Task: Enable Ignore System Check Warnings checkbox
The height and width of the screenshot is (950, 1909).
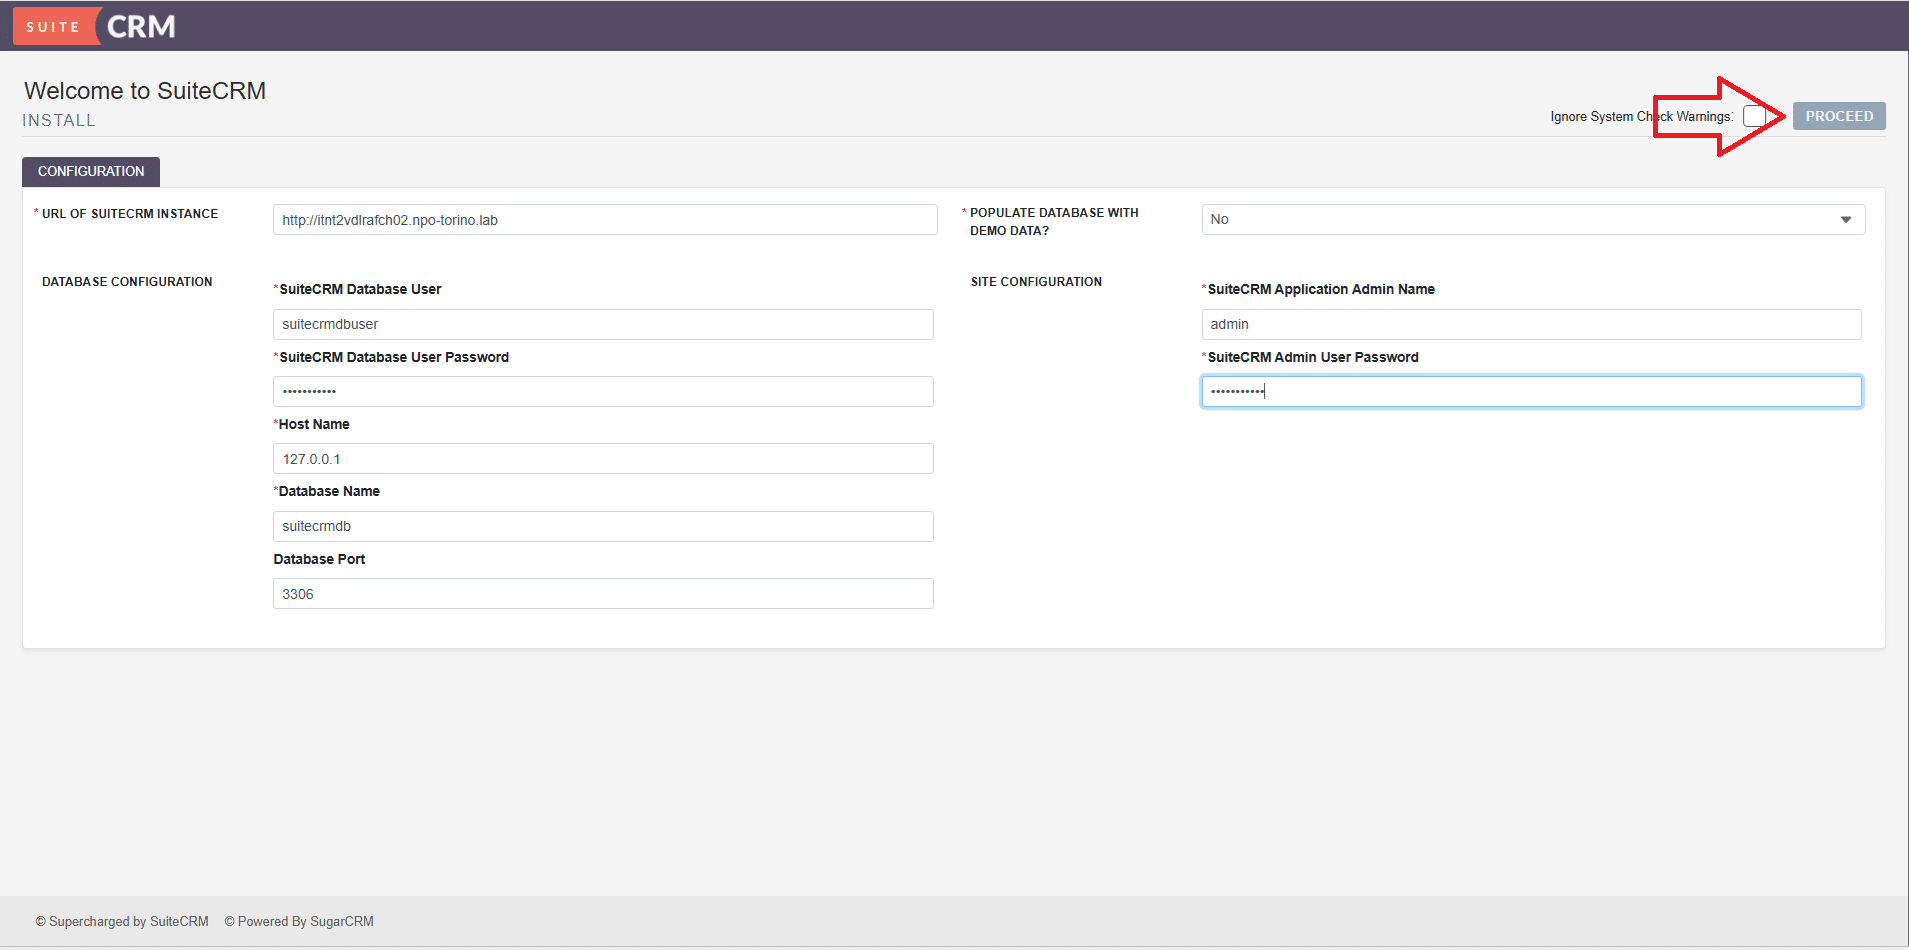Action: click(x=1754, y=116)
